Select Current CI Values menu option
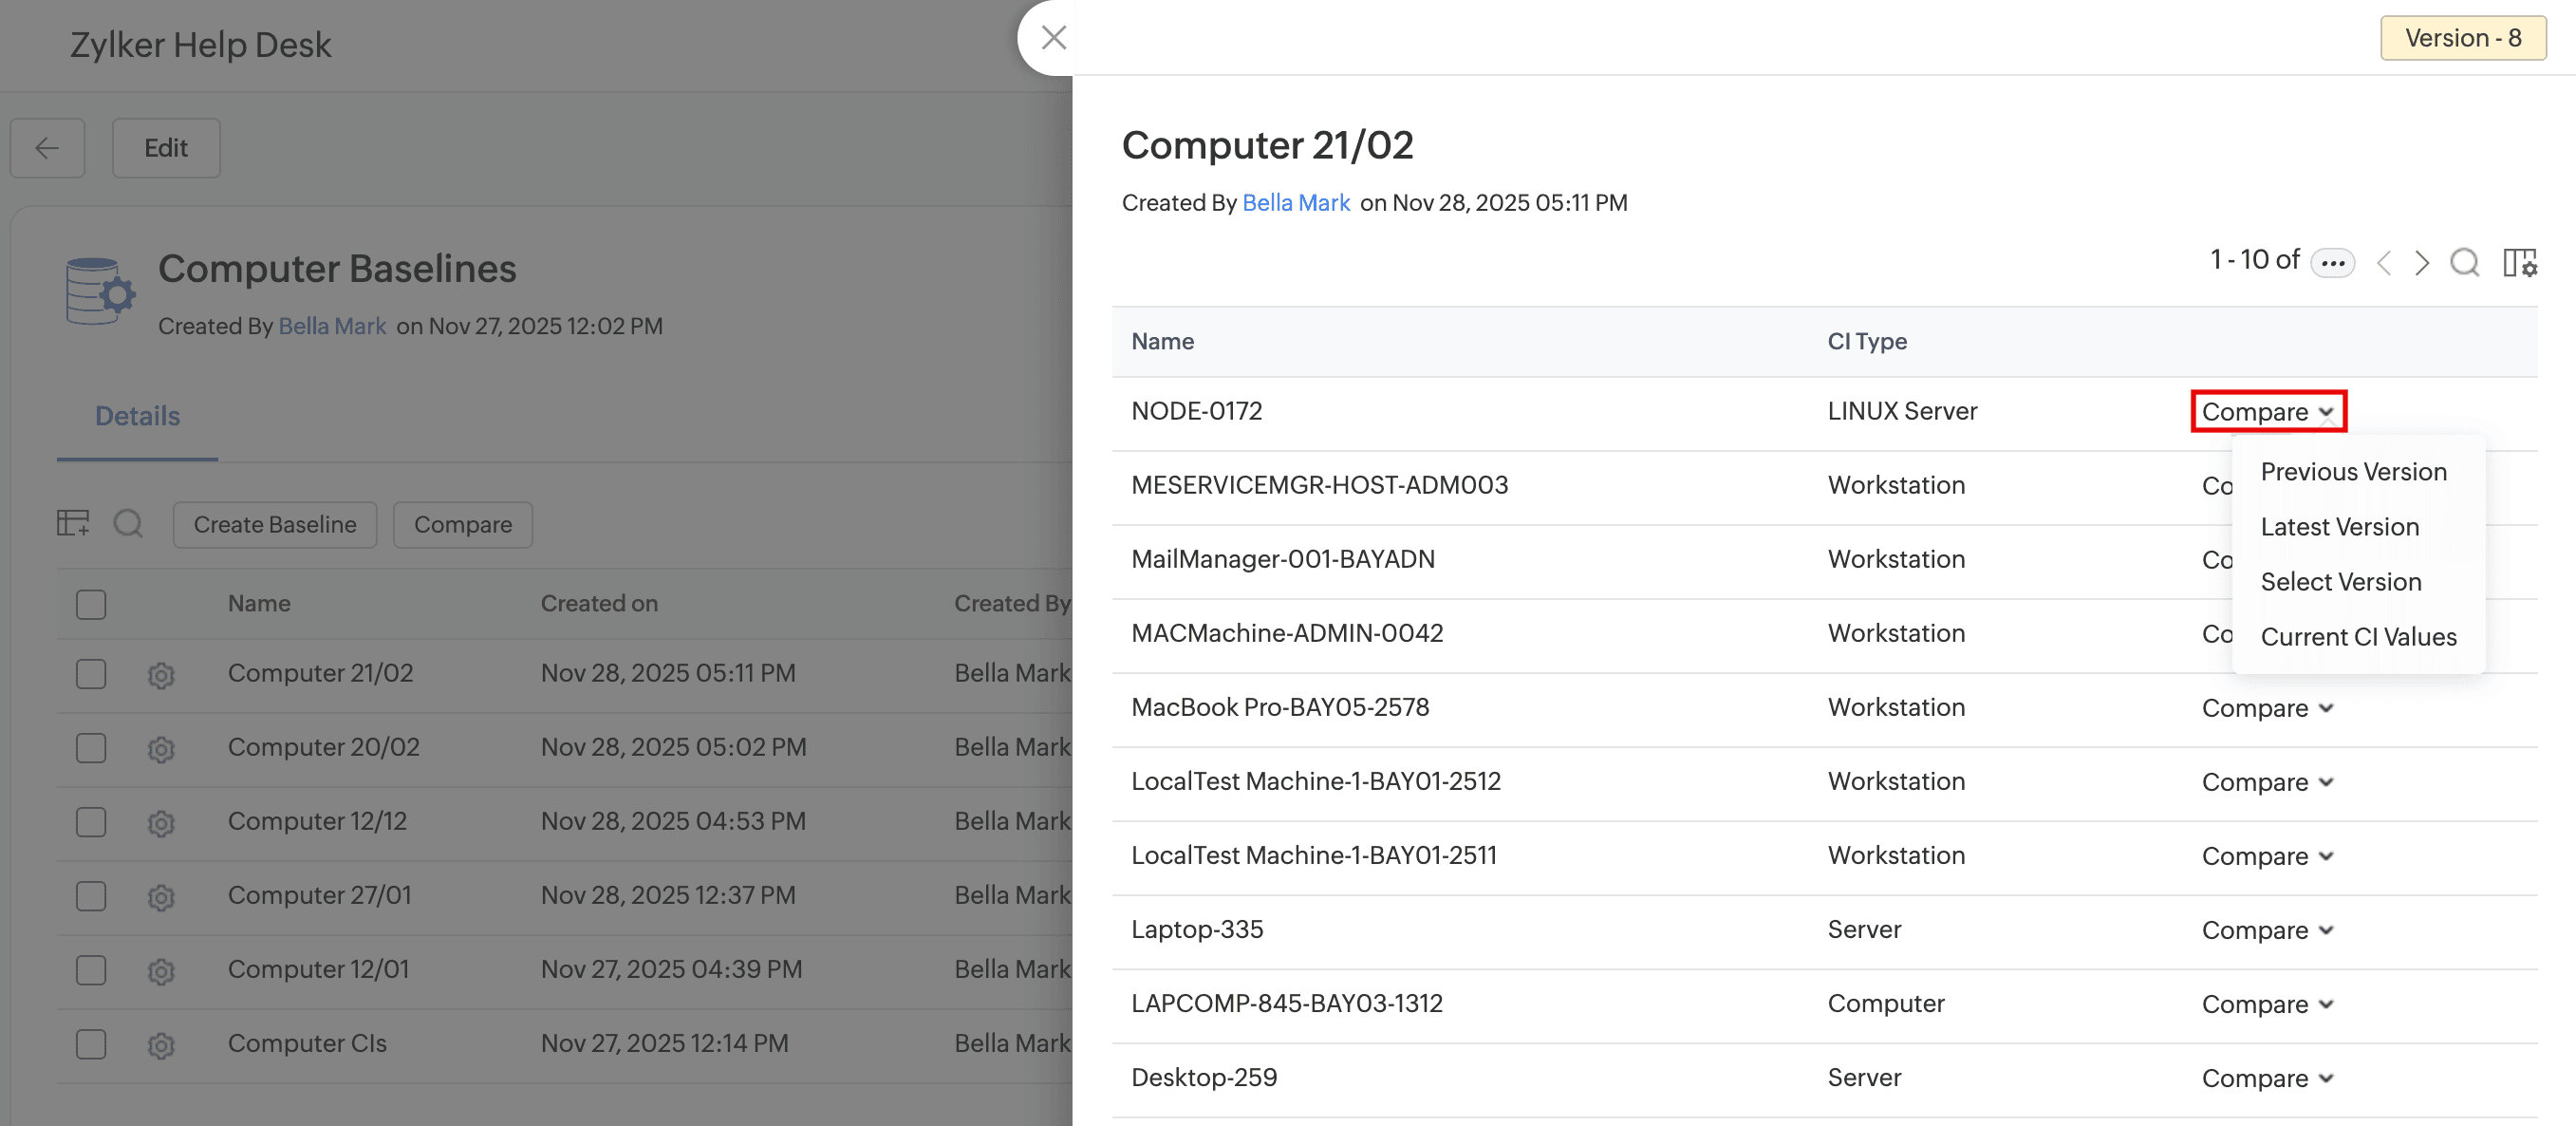2576x1126 pixels. (x=2357, y=637)
